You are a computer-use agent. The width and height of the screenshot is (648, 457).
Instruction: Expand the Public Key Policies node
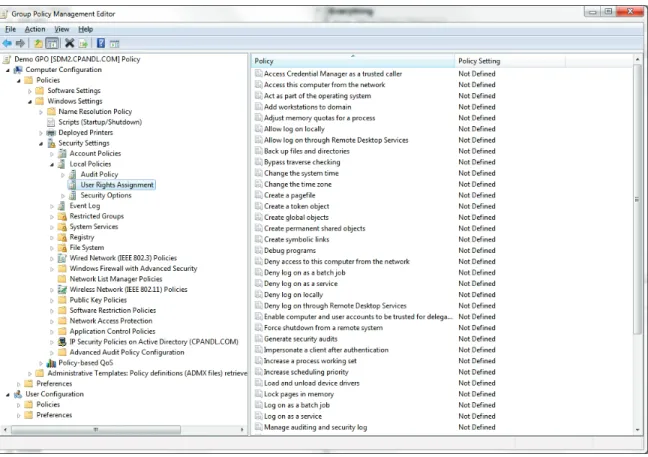tap(52, 300)
